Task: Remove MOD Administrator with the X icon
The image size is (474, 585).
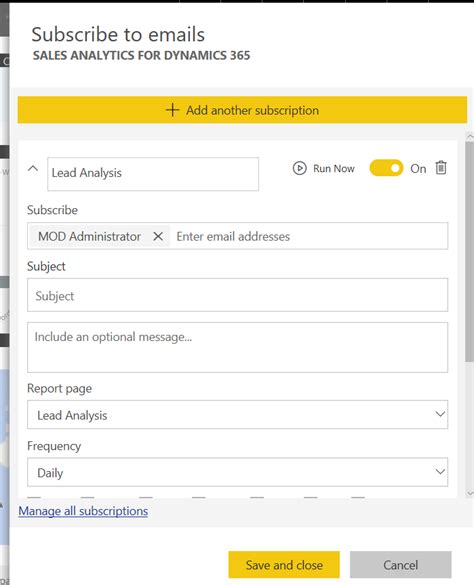Action: tap(158, 236)
